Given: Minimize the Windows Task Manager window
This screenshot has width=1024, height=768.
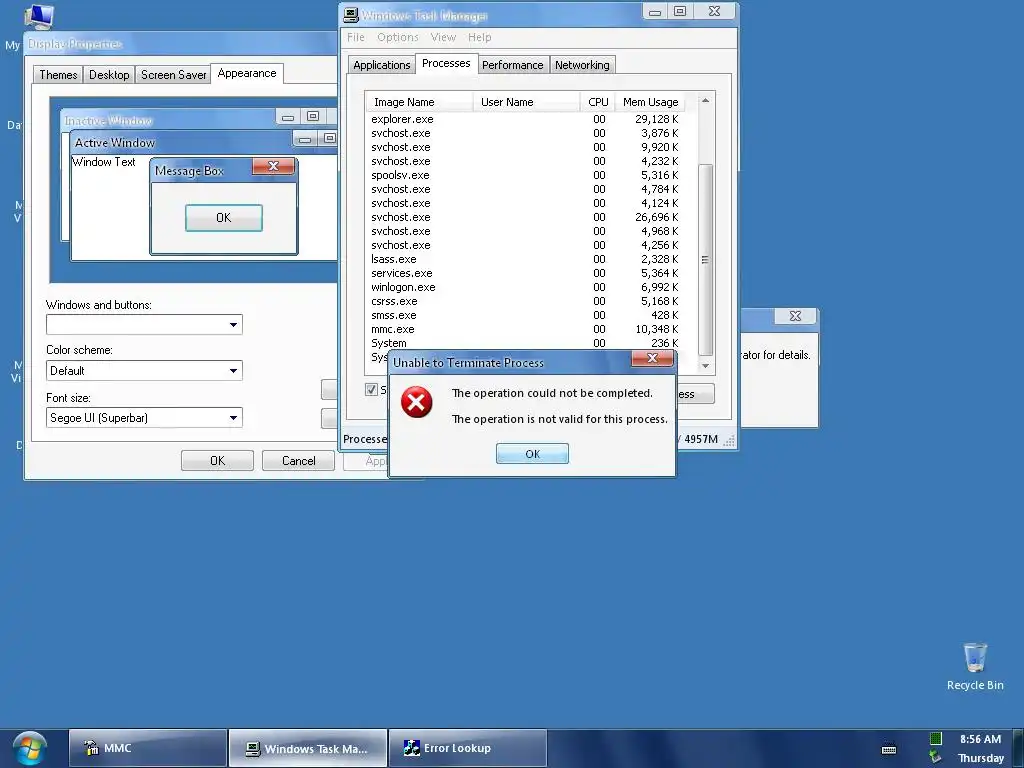Looking at the screenshot, I should click(x=655, y=11).
